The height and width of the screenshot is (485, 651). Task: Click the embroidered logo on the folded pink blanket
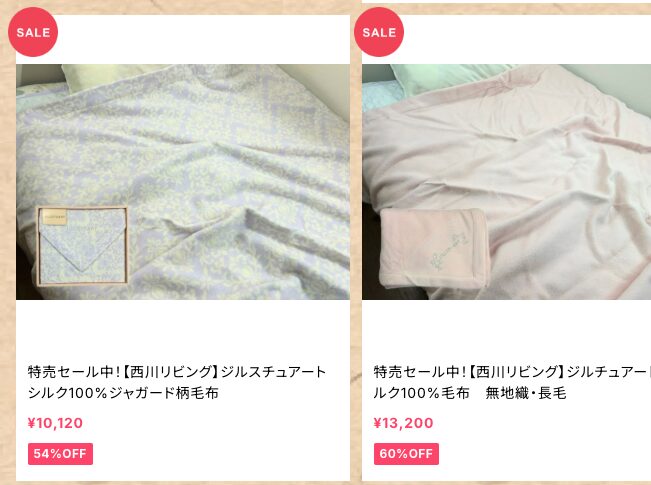(x=448, y=251)
